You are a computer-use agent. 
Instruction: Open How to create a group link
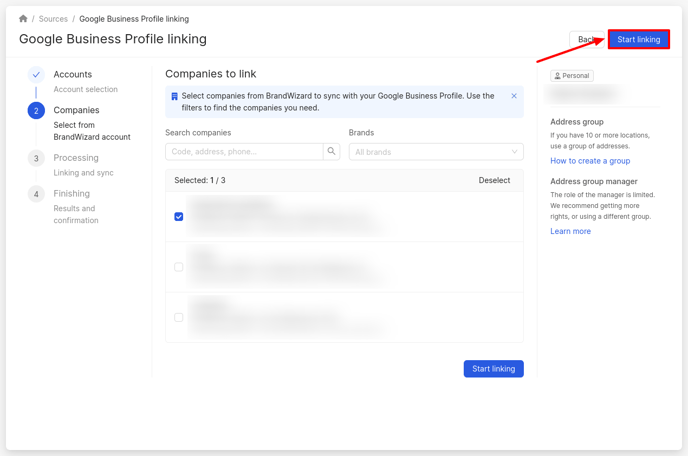coord(590,161)
